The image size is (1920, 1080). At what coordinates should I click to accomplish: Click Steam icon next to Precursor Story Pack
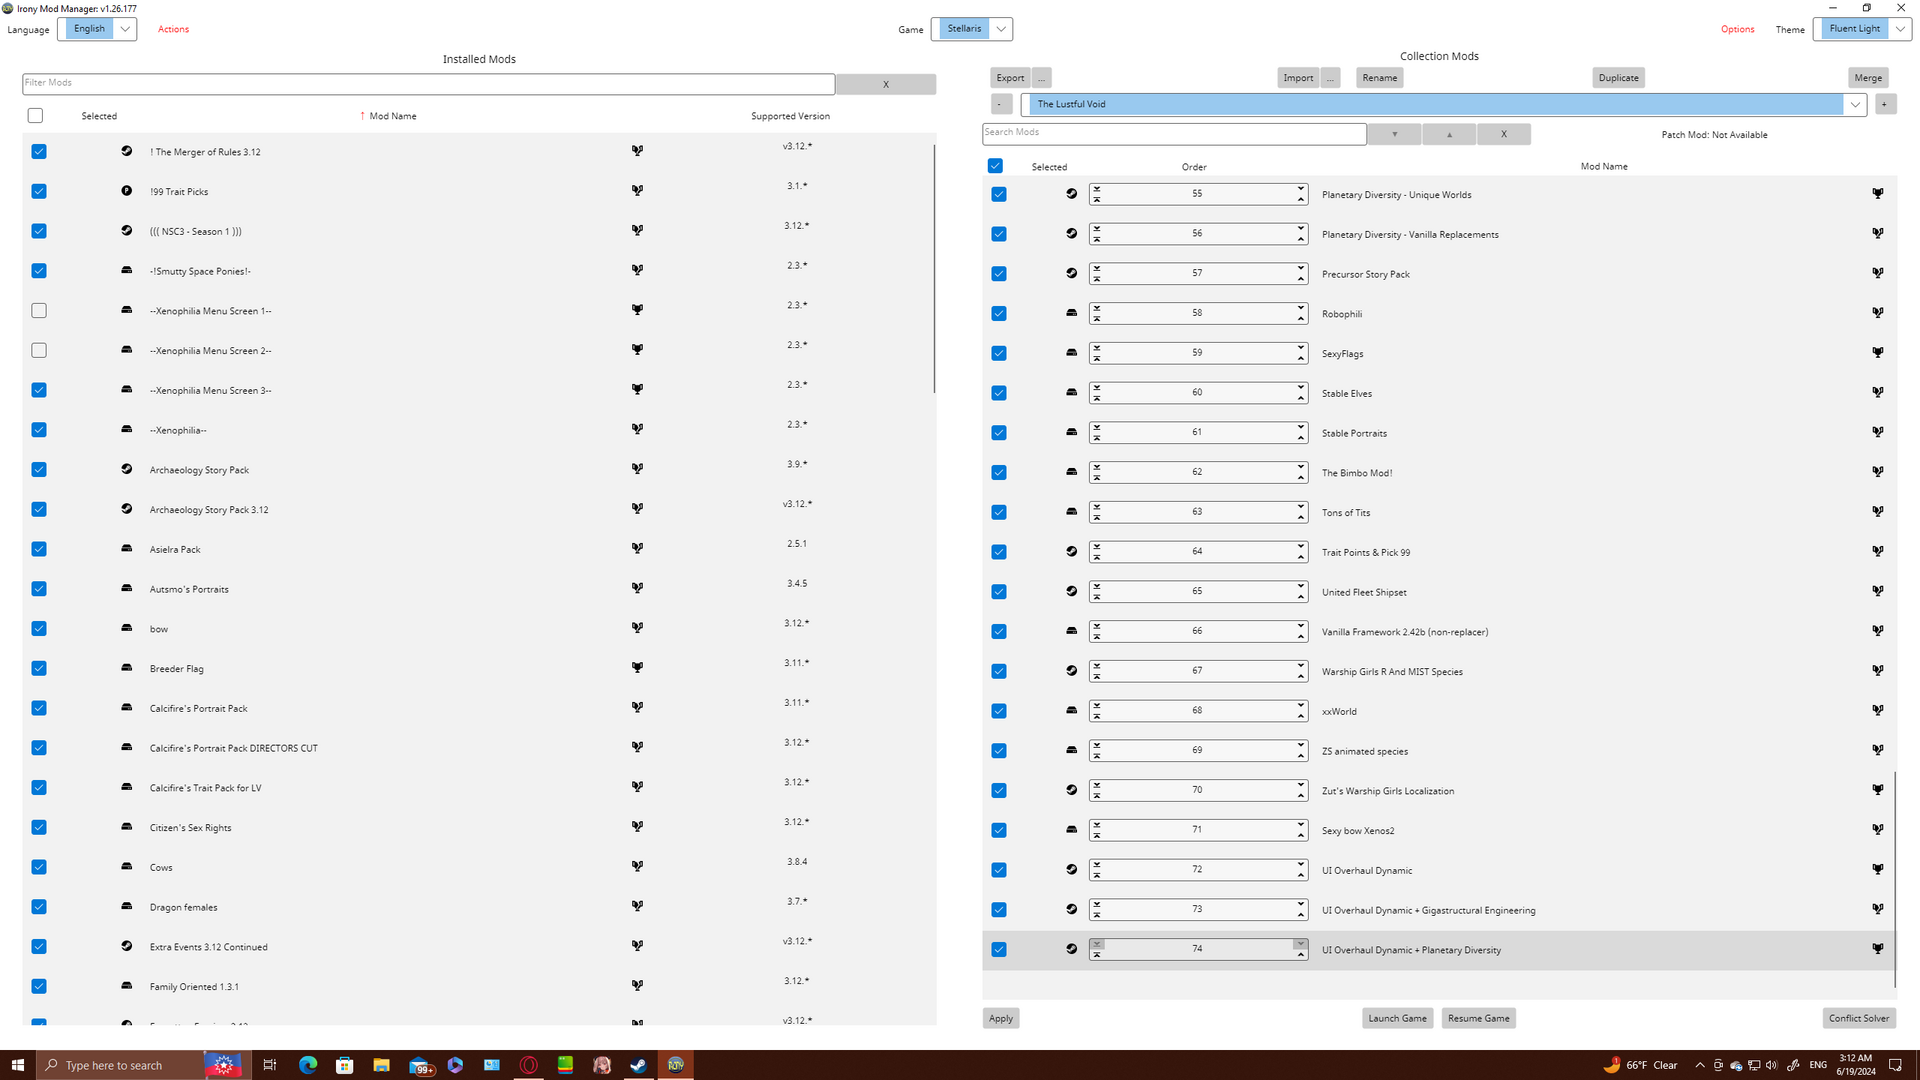(x=1071, y=273)
